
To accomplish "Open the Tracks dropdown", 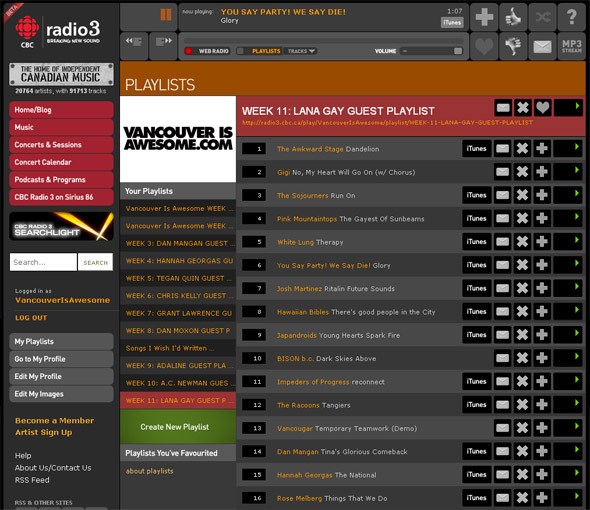I will (301, 51).
